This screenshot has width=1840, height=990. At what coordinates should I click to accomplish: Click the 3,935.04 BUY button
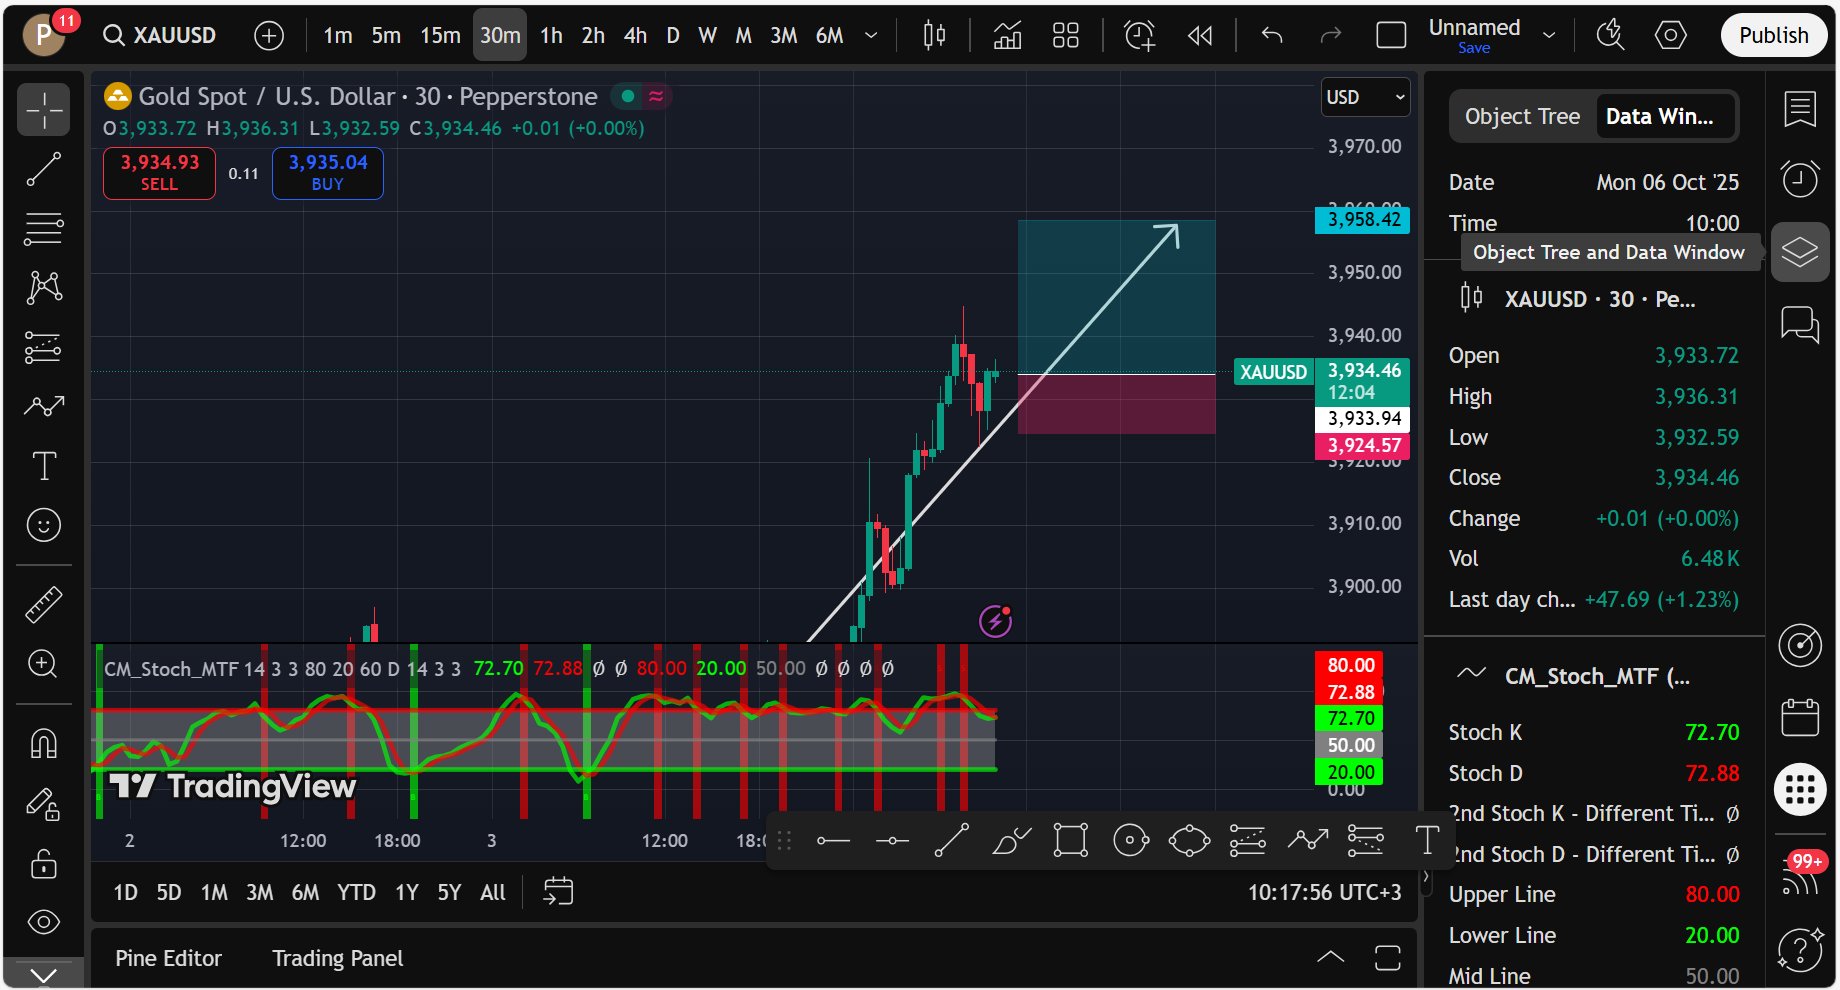(x=328, y=173)
